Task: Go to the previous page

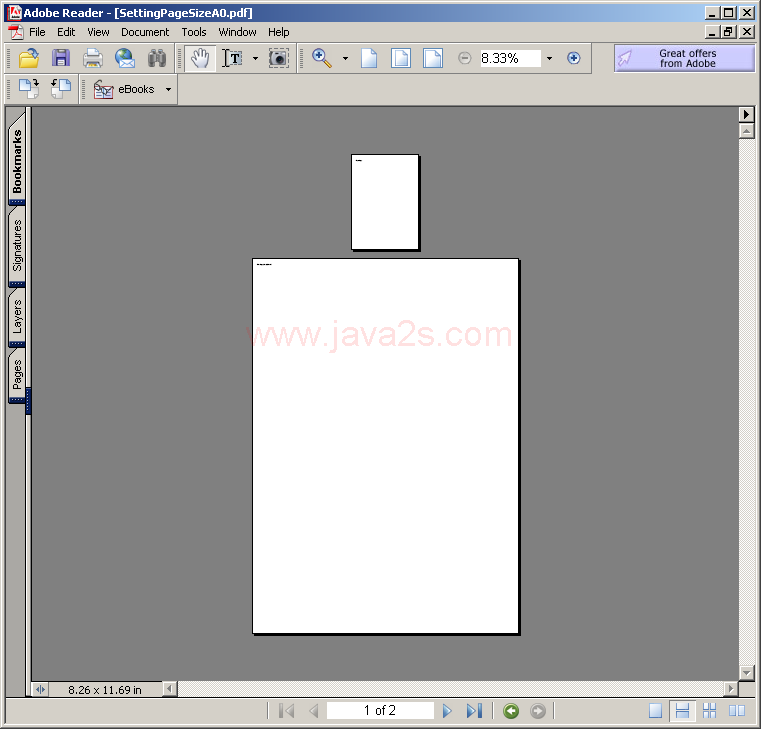Action: click(x=314, y=711)
